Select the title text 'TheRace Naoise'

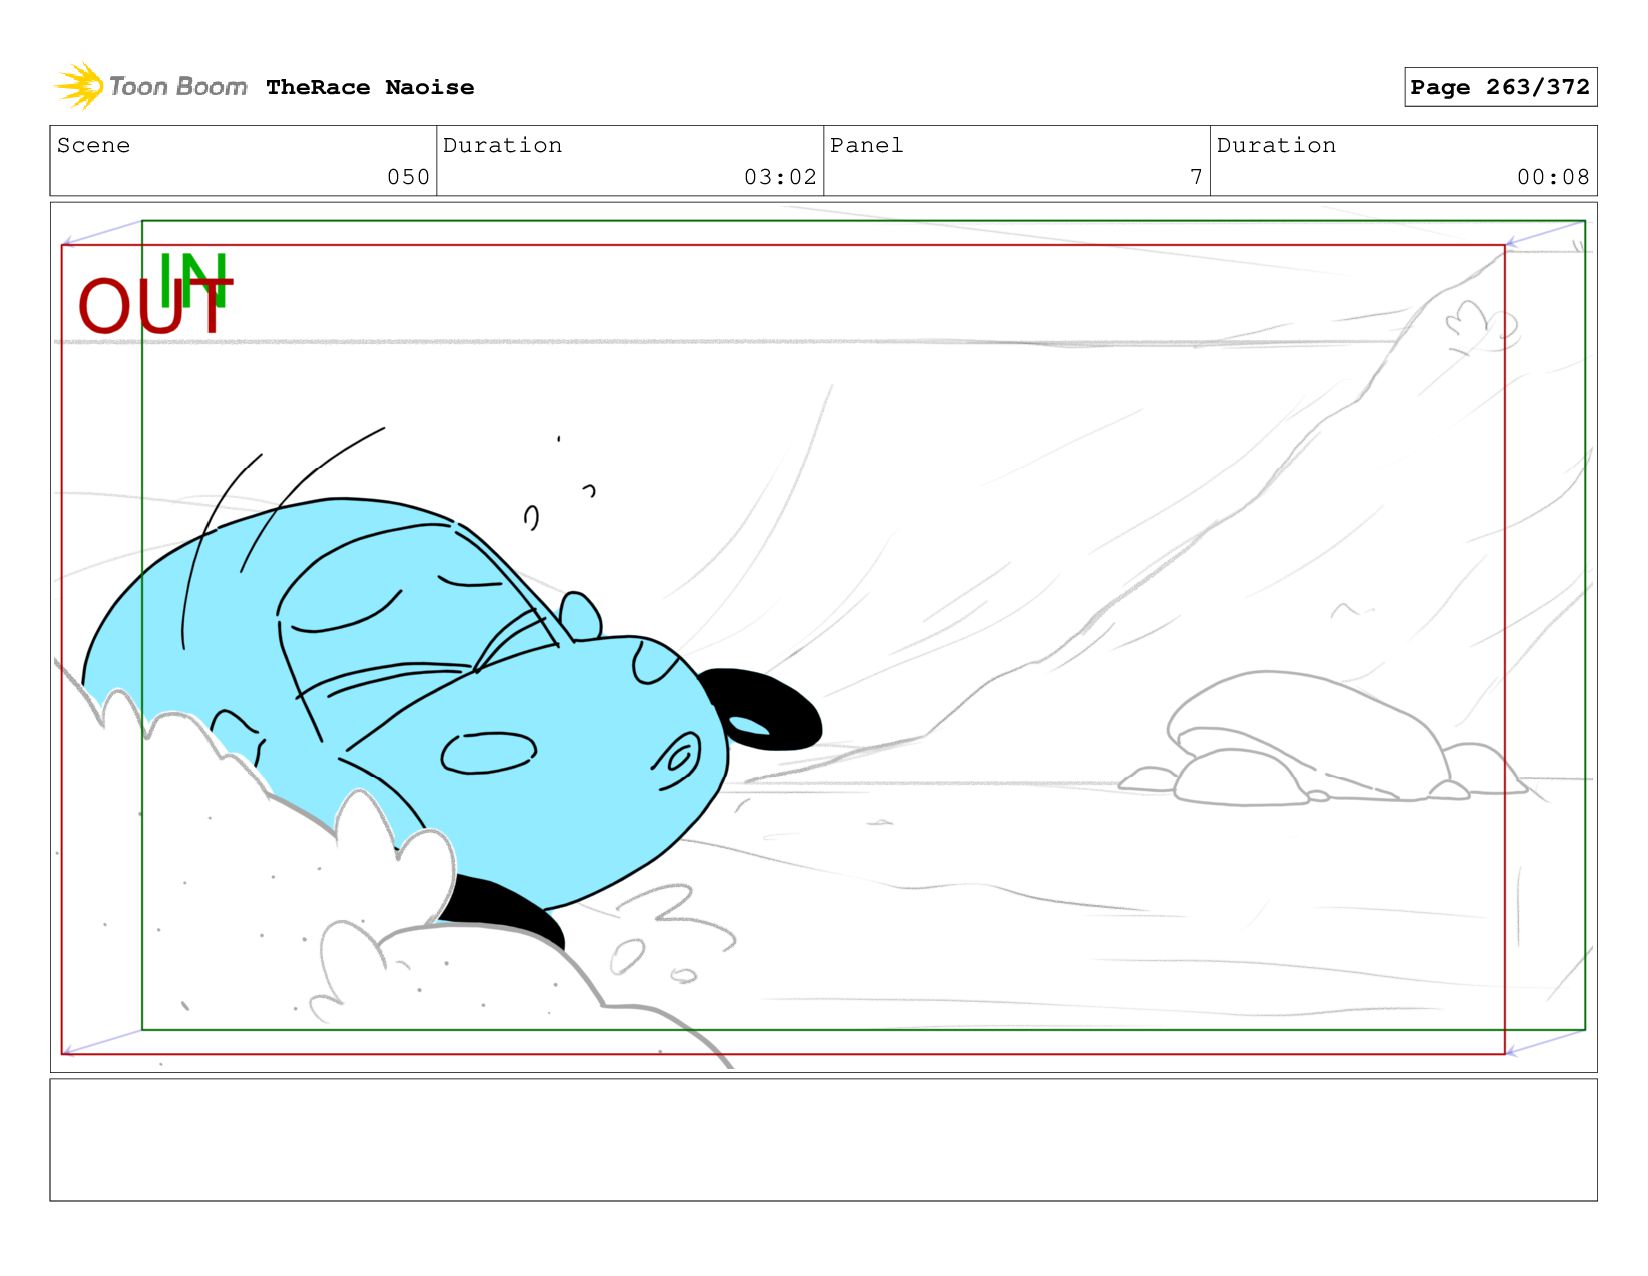click(x=370, y=87)
